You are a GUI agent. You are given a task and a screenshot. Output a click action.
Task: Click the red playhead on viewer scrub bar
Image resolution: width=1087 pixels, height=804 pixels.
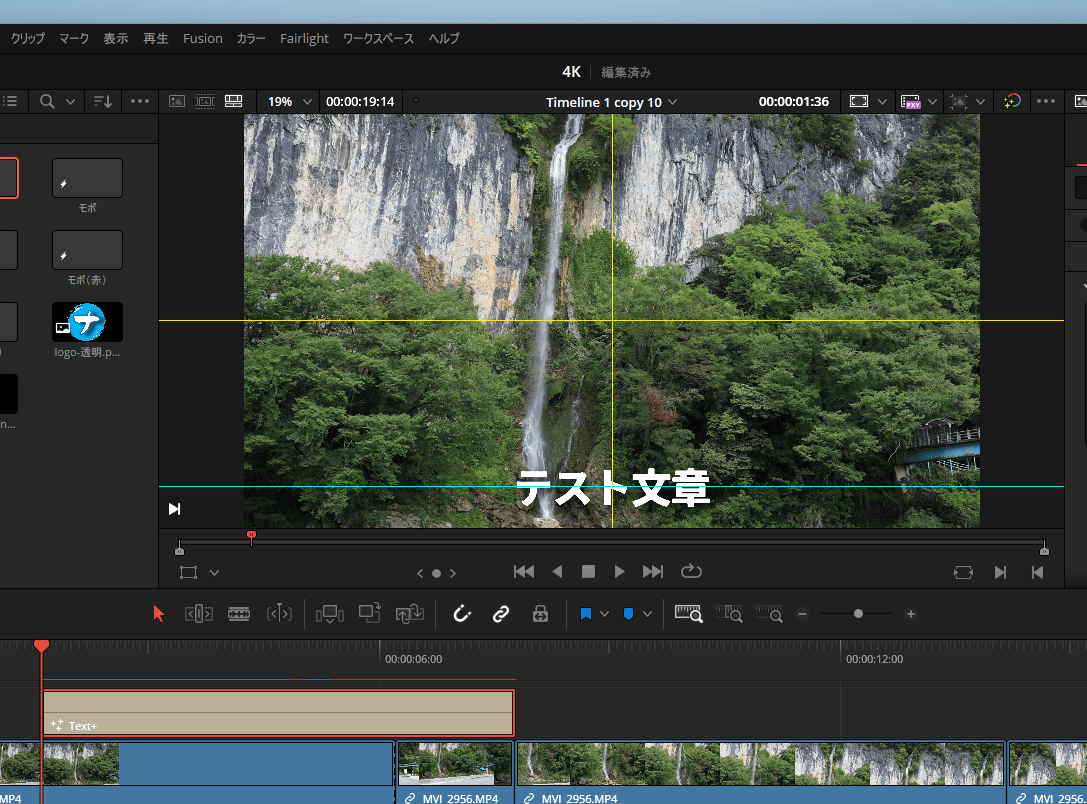point(252,537)
